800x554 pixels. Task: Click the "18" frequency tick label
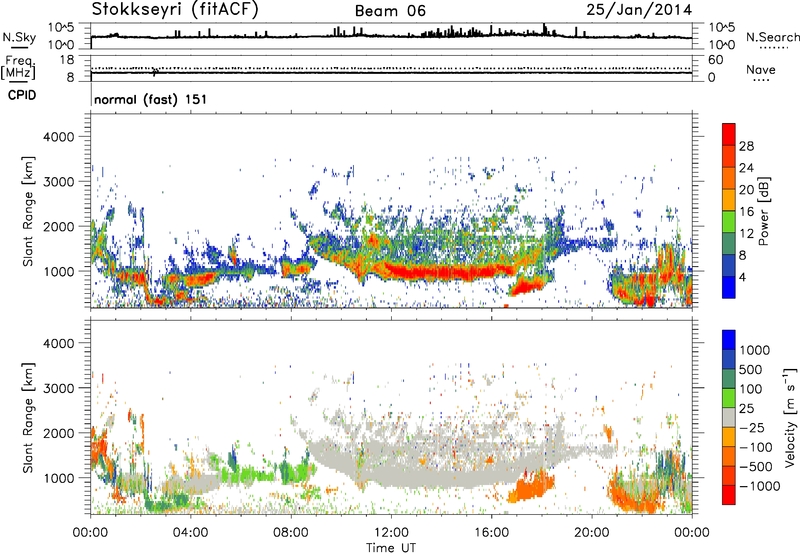(66, 60)
